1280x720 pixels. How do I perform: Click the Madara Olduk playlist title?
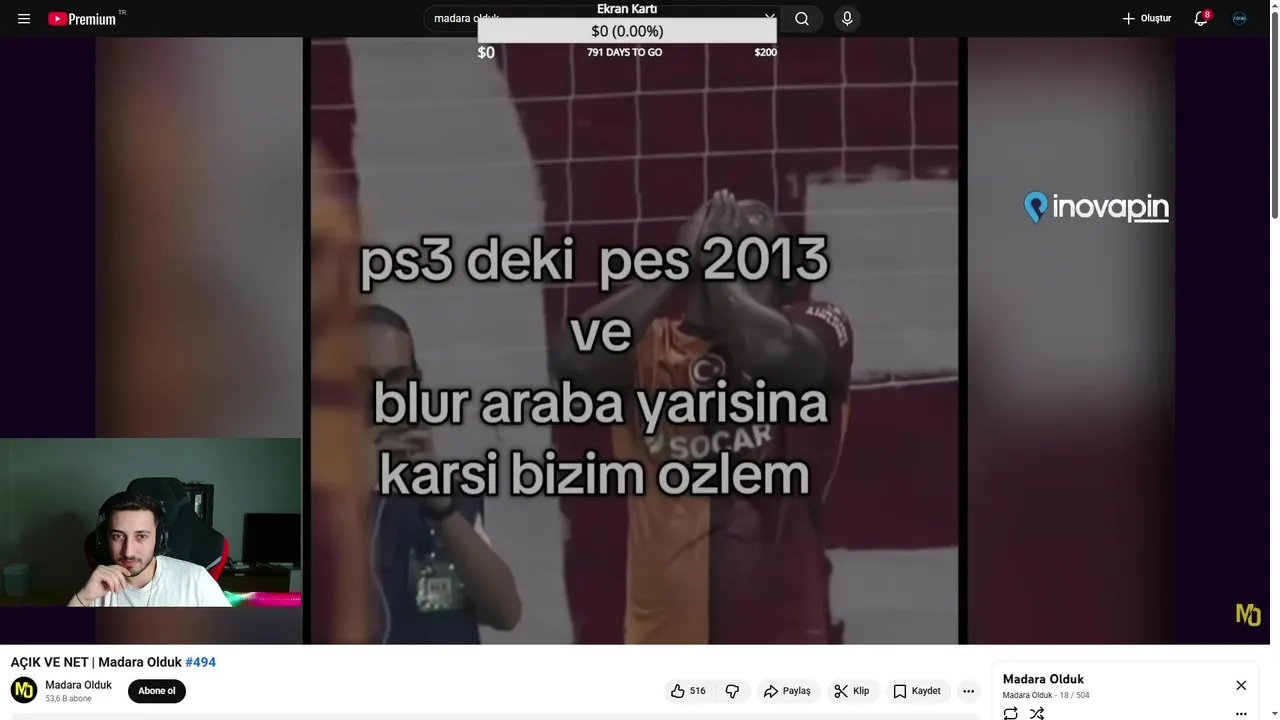[x=1043, y=679]
